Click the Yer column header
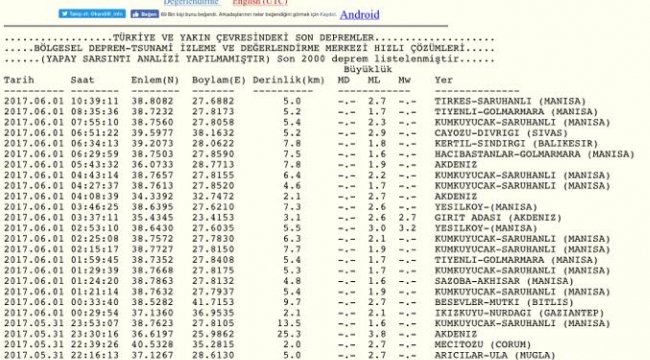This screenshot has width=650, height=360. (x=444, y=80)
